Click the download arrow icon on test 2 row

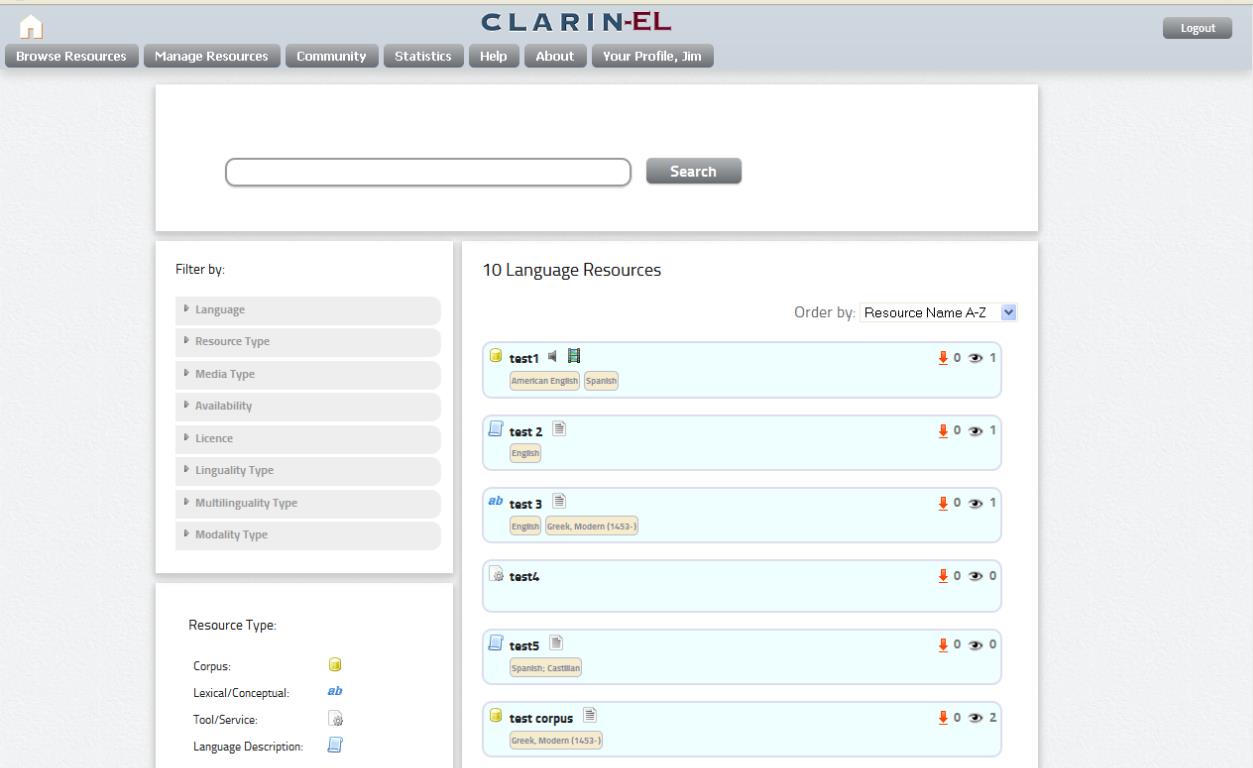click(942, 429)
